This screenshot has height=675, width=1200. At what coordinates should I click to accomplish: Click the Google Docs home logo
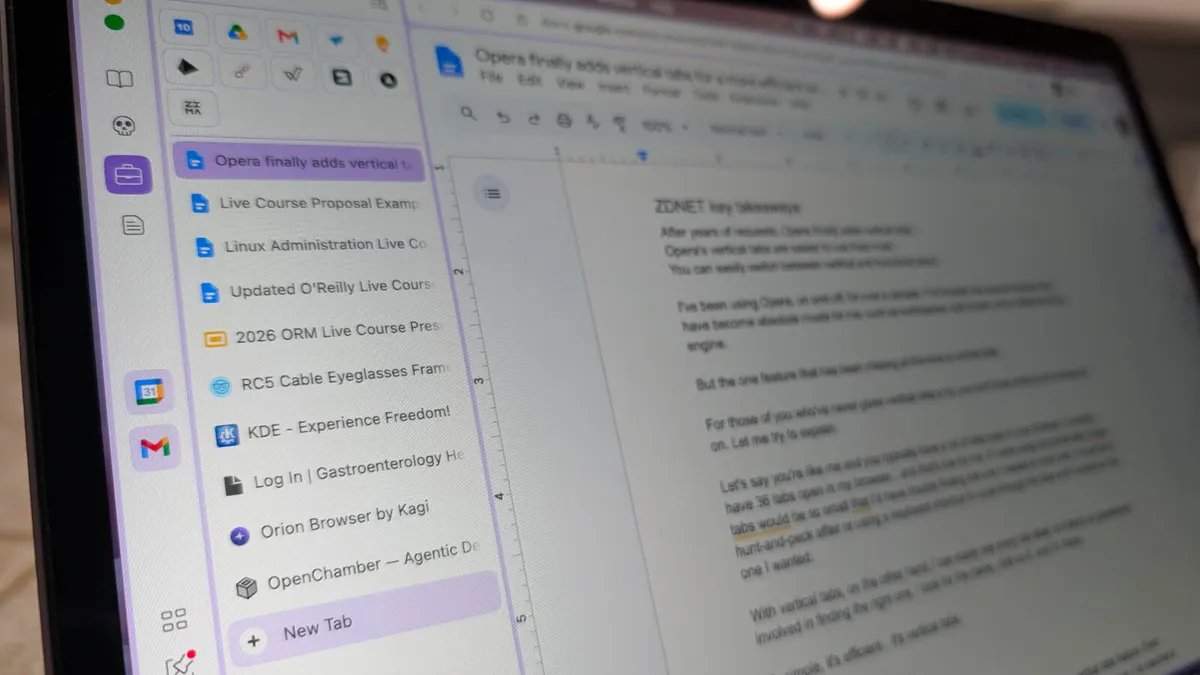pyautogui.click(x=449, y=61)
